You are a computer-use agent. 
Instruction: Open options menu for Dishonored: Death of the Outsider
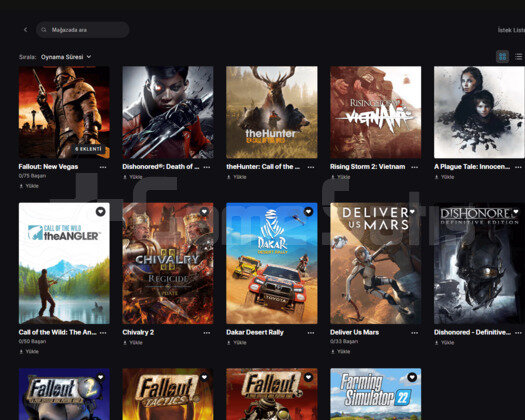coord(207,167)
